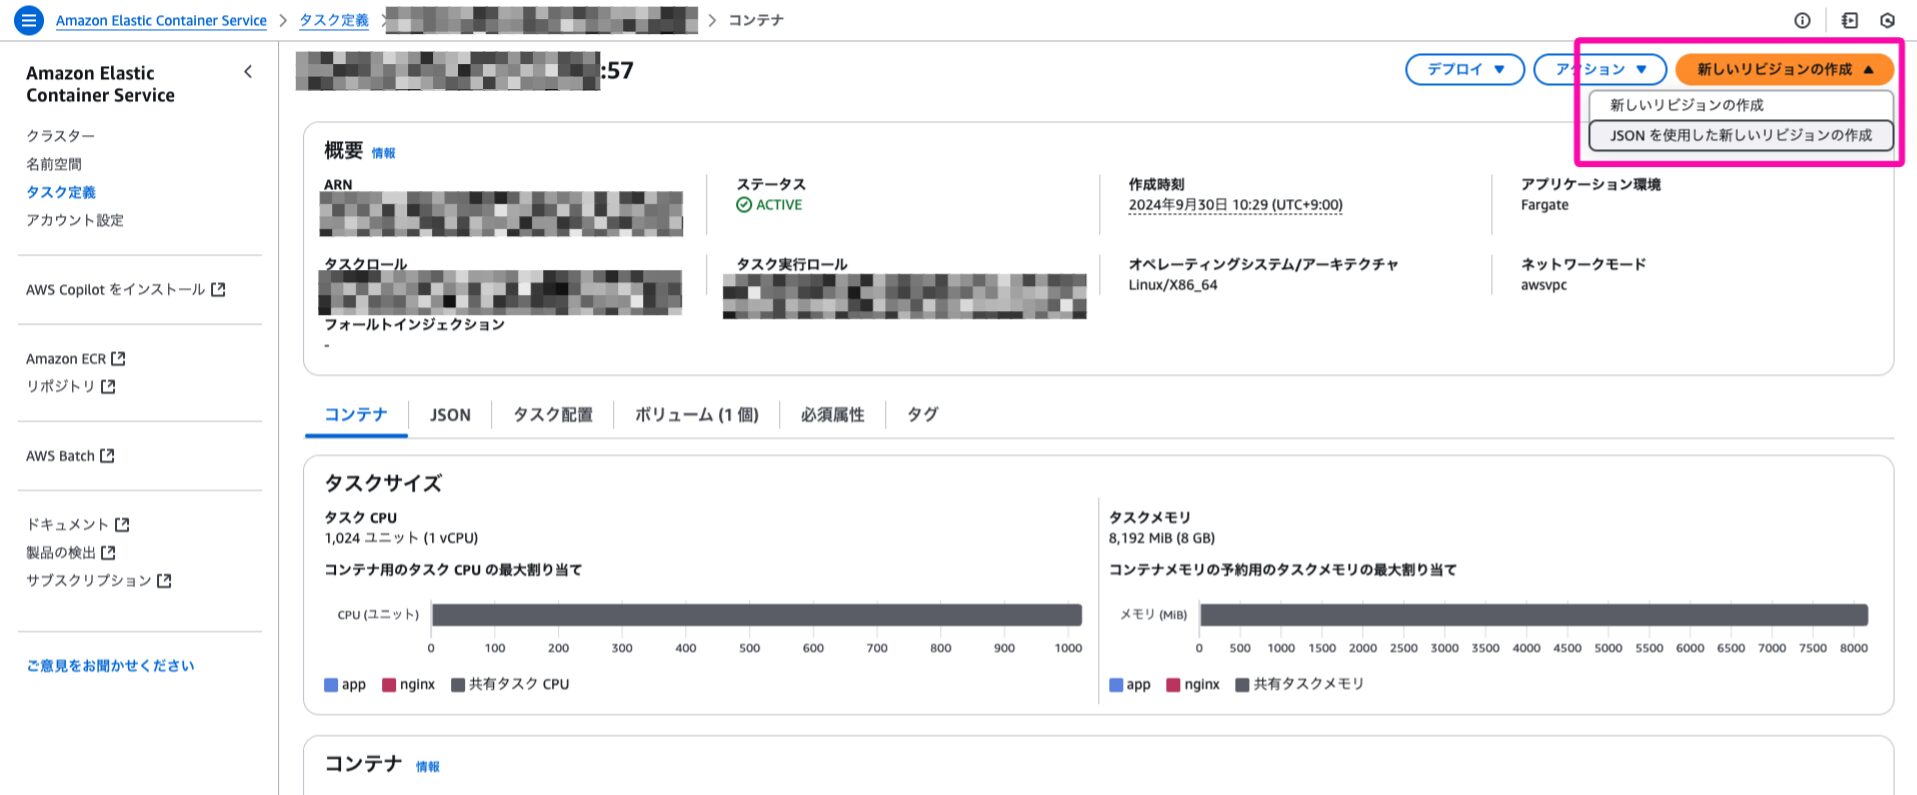Switch to the タグ tab

tap(922, 415)
